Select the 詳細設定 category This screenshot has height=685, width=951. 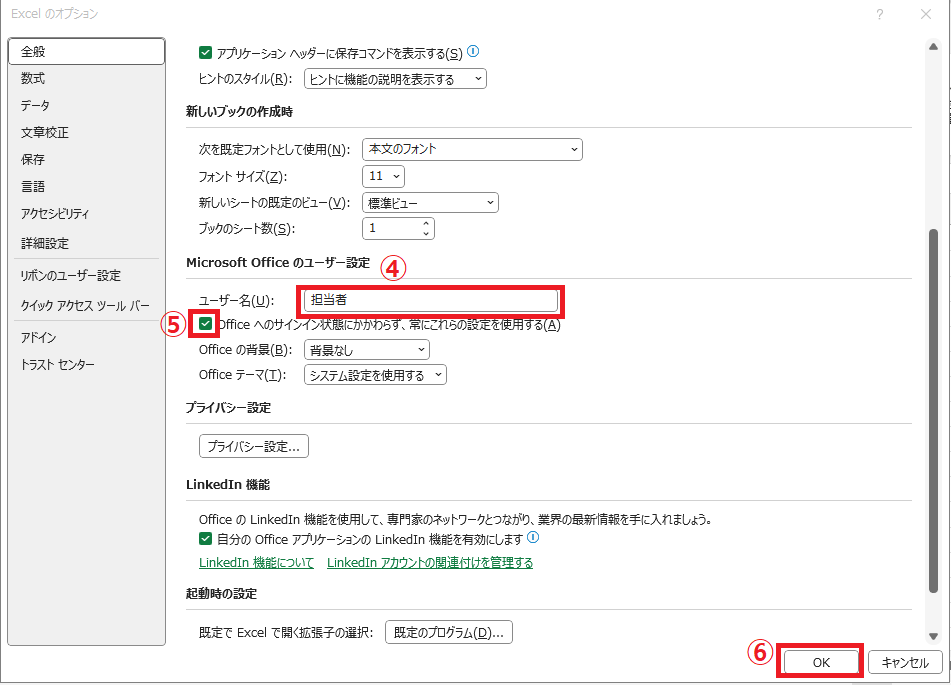point(86,243)
